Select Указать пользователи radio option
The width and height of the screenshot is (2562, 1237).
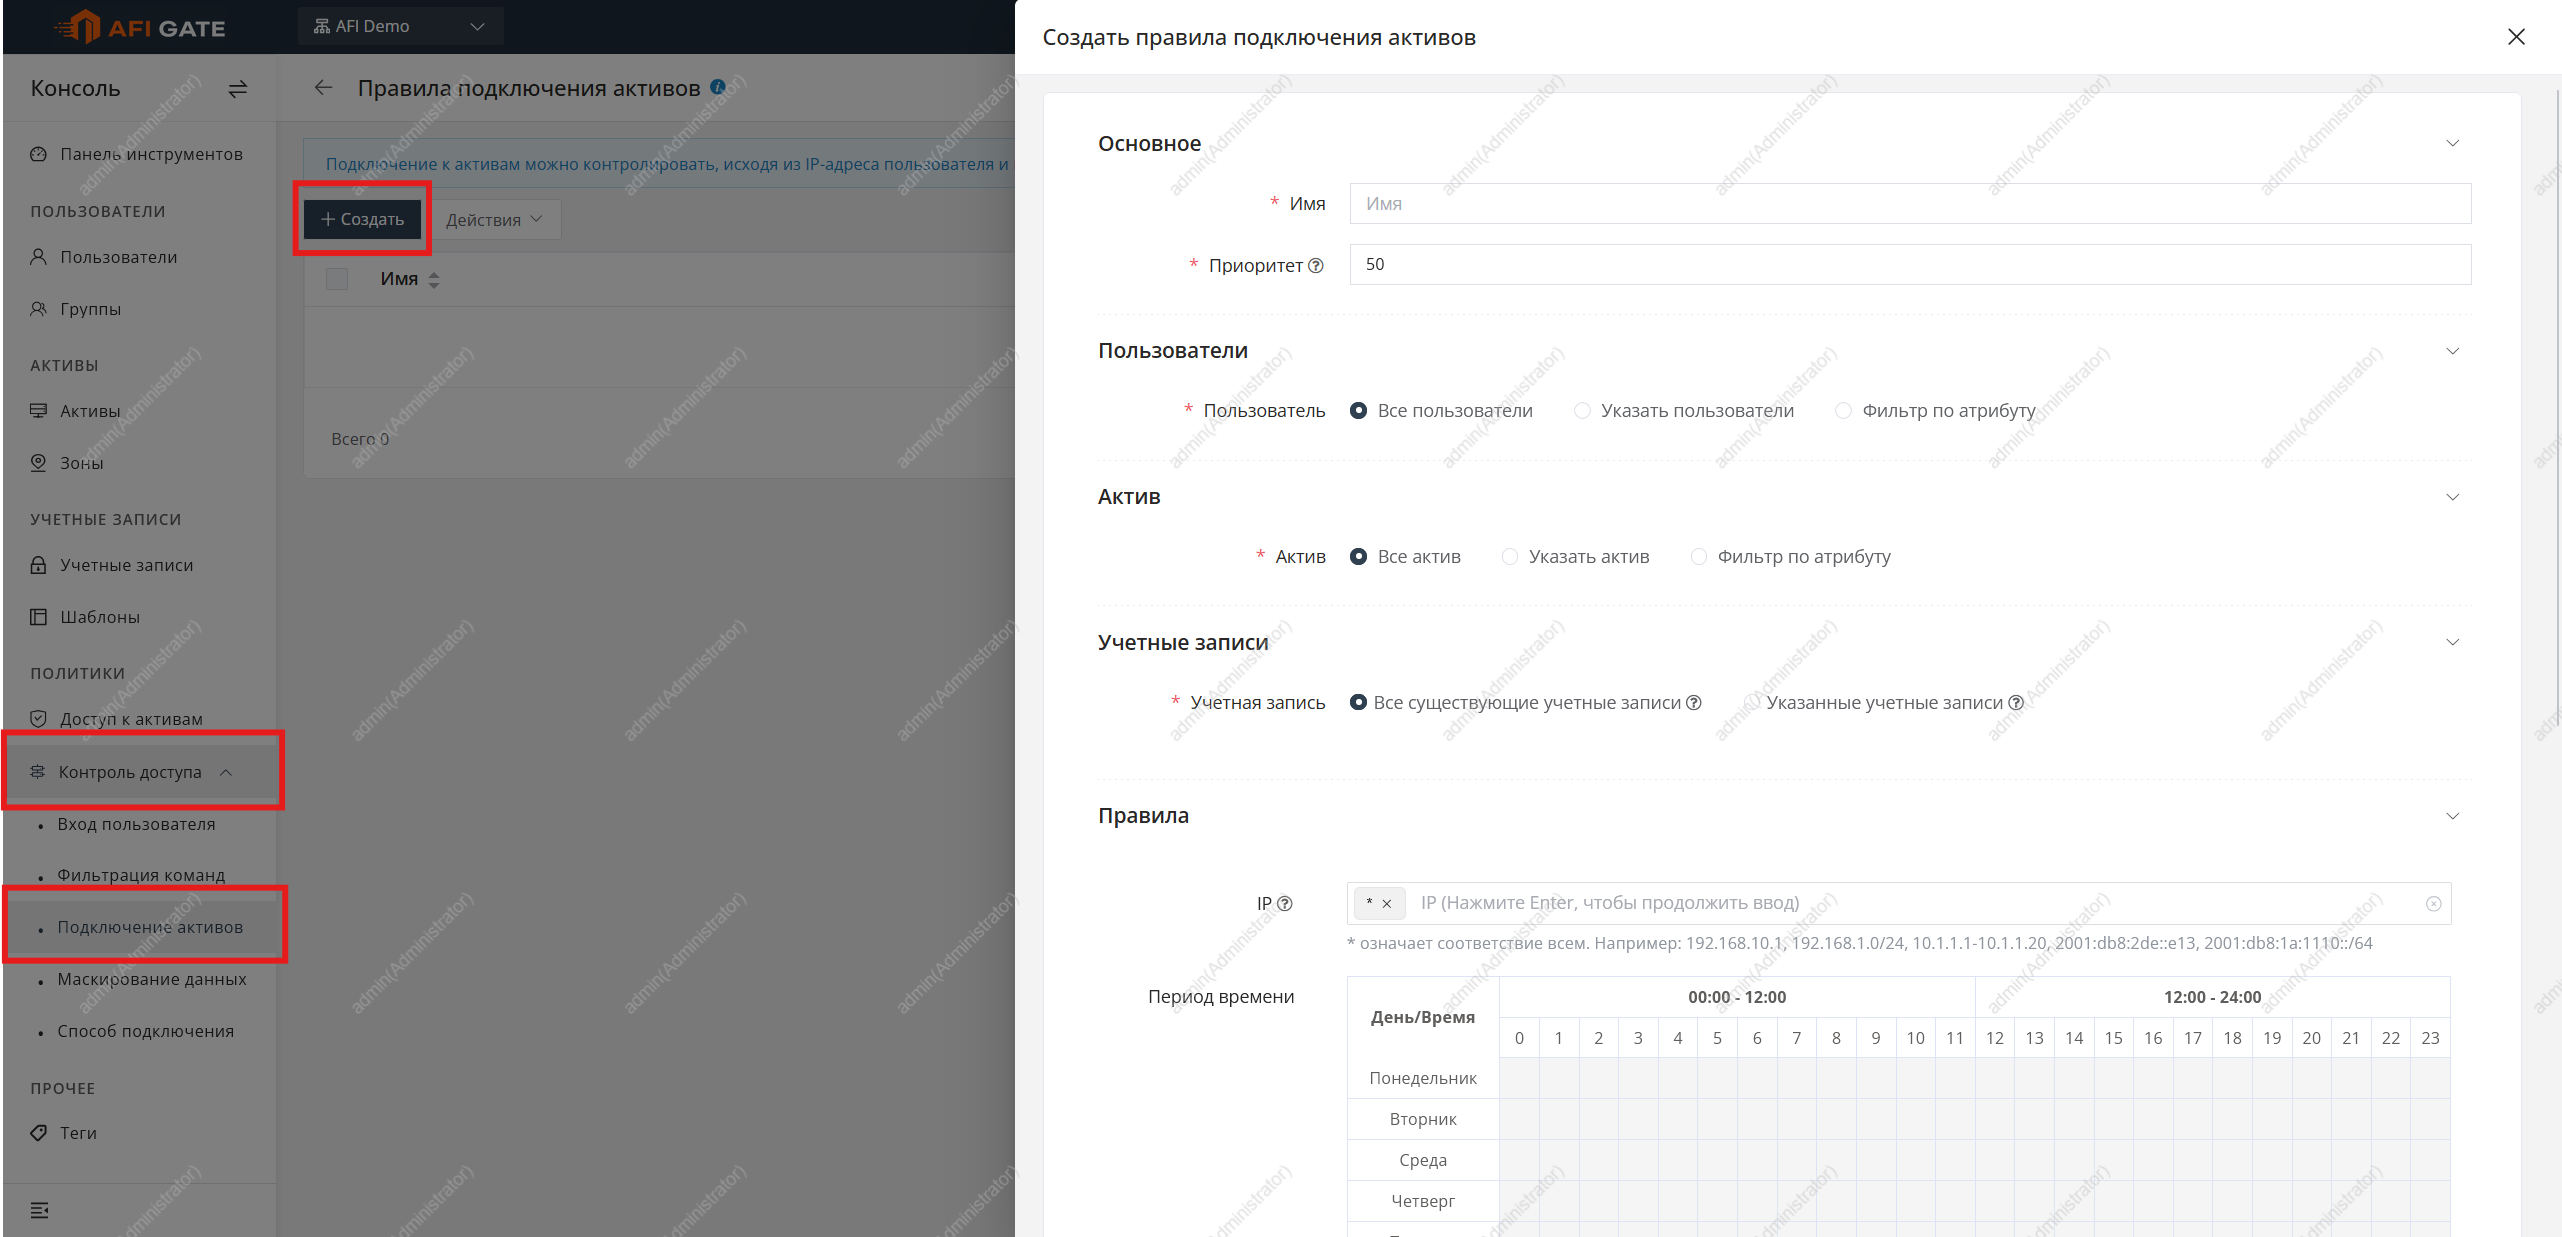click(1582, 411)
